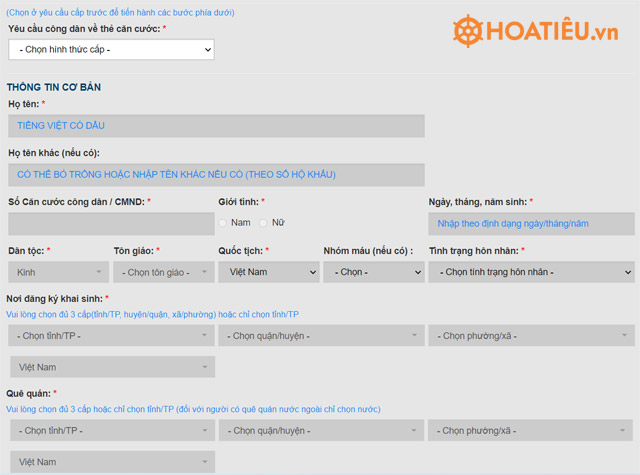Expand the Nhóm máu dropdown
Screen dimensions: 640x475
pyautogui.click(x=373, y=272)
